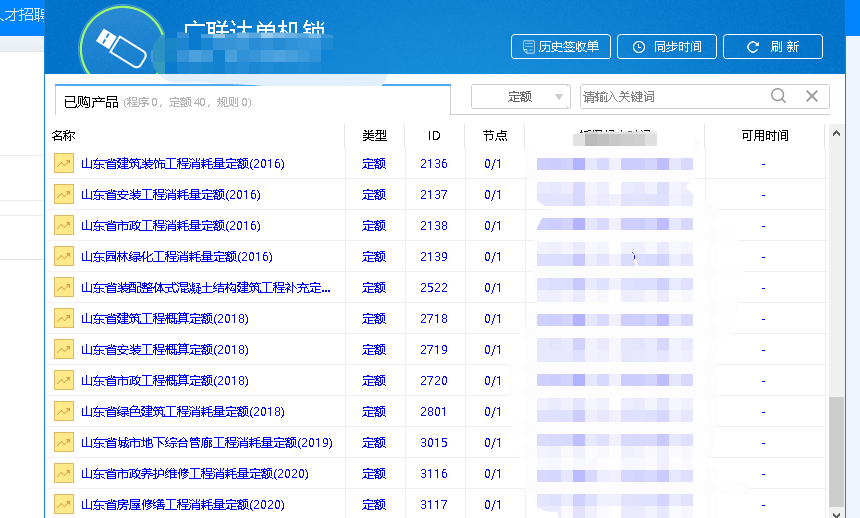Open 山东省市政工程消耗量定额(2016) link

[x=171, y=226]
